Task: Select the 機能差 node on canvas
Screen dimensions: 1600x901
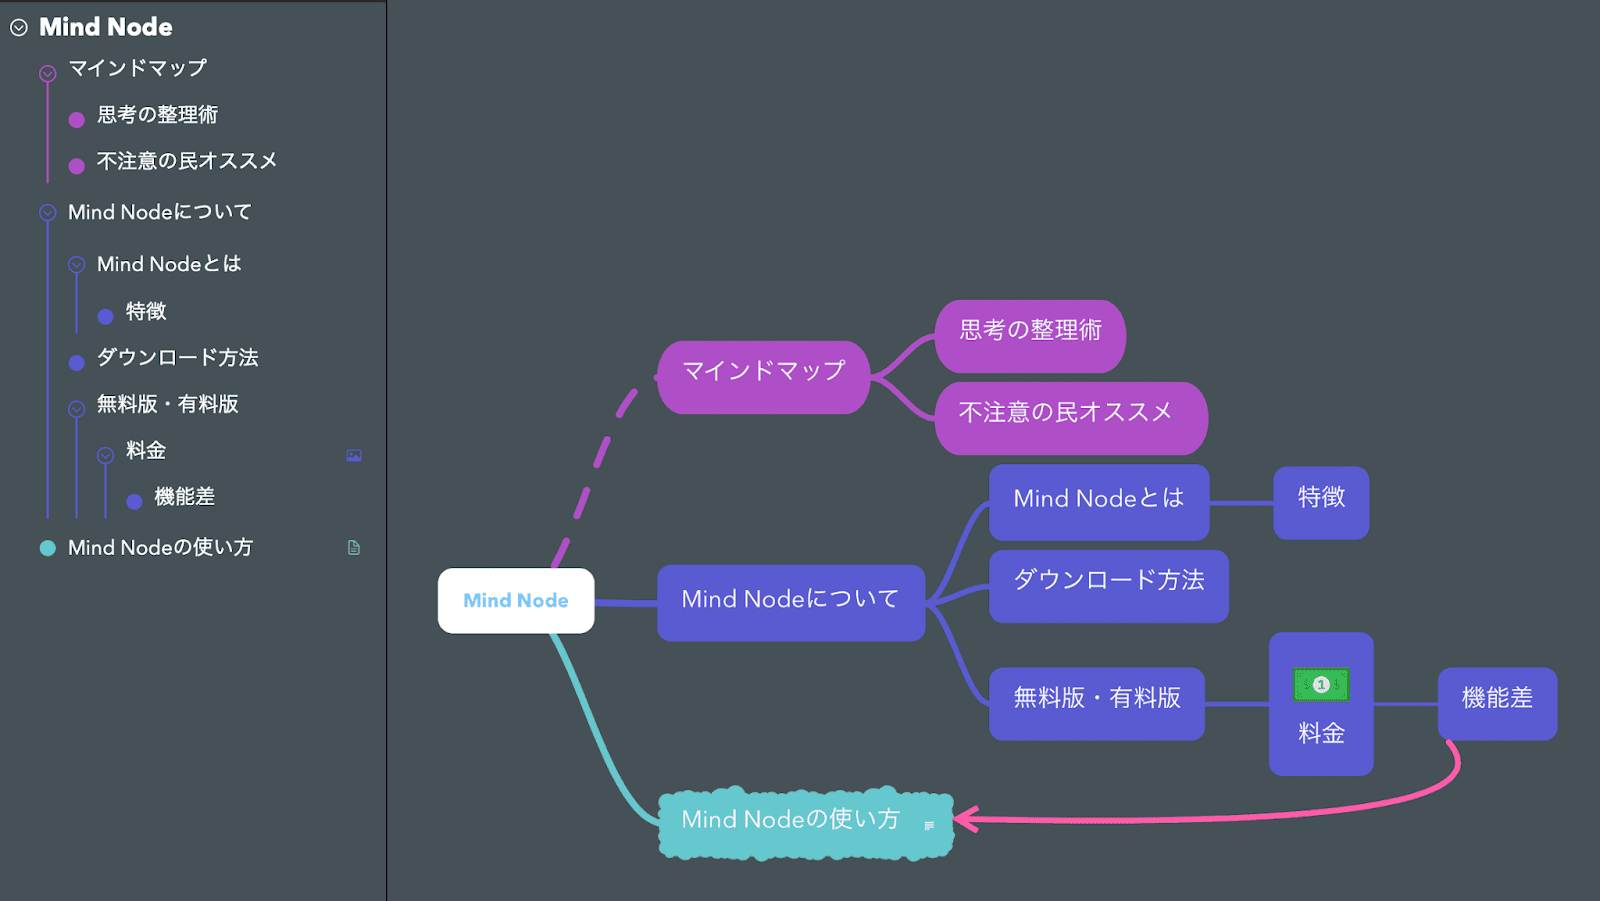Action: point(1497,704)
